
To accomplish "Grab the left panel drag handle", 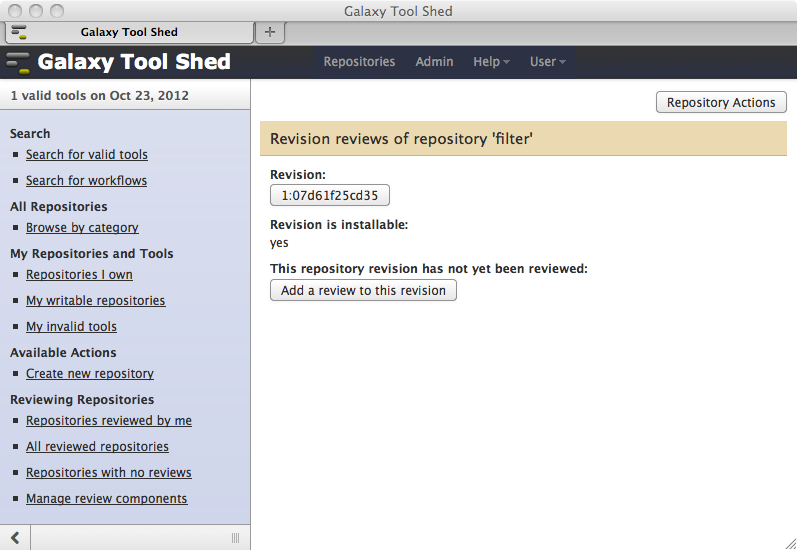I will click(x=235, y=538).
